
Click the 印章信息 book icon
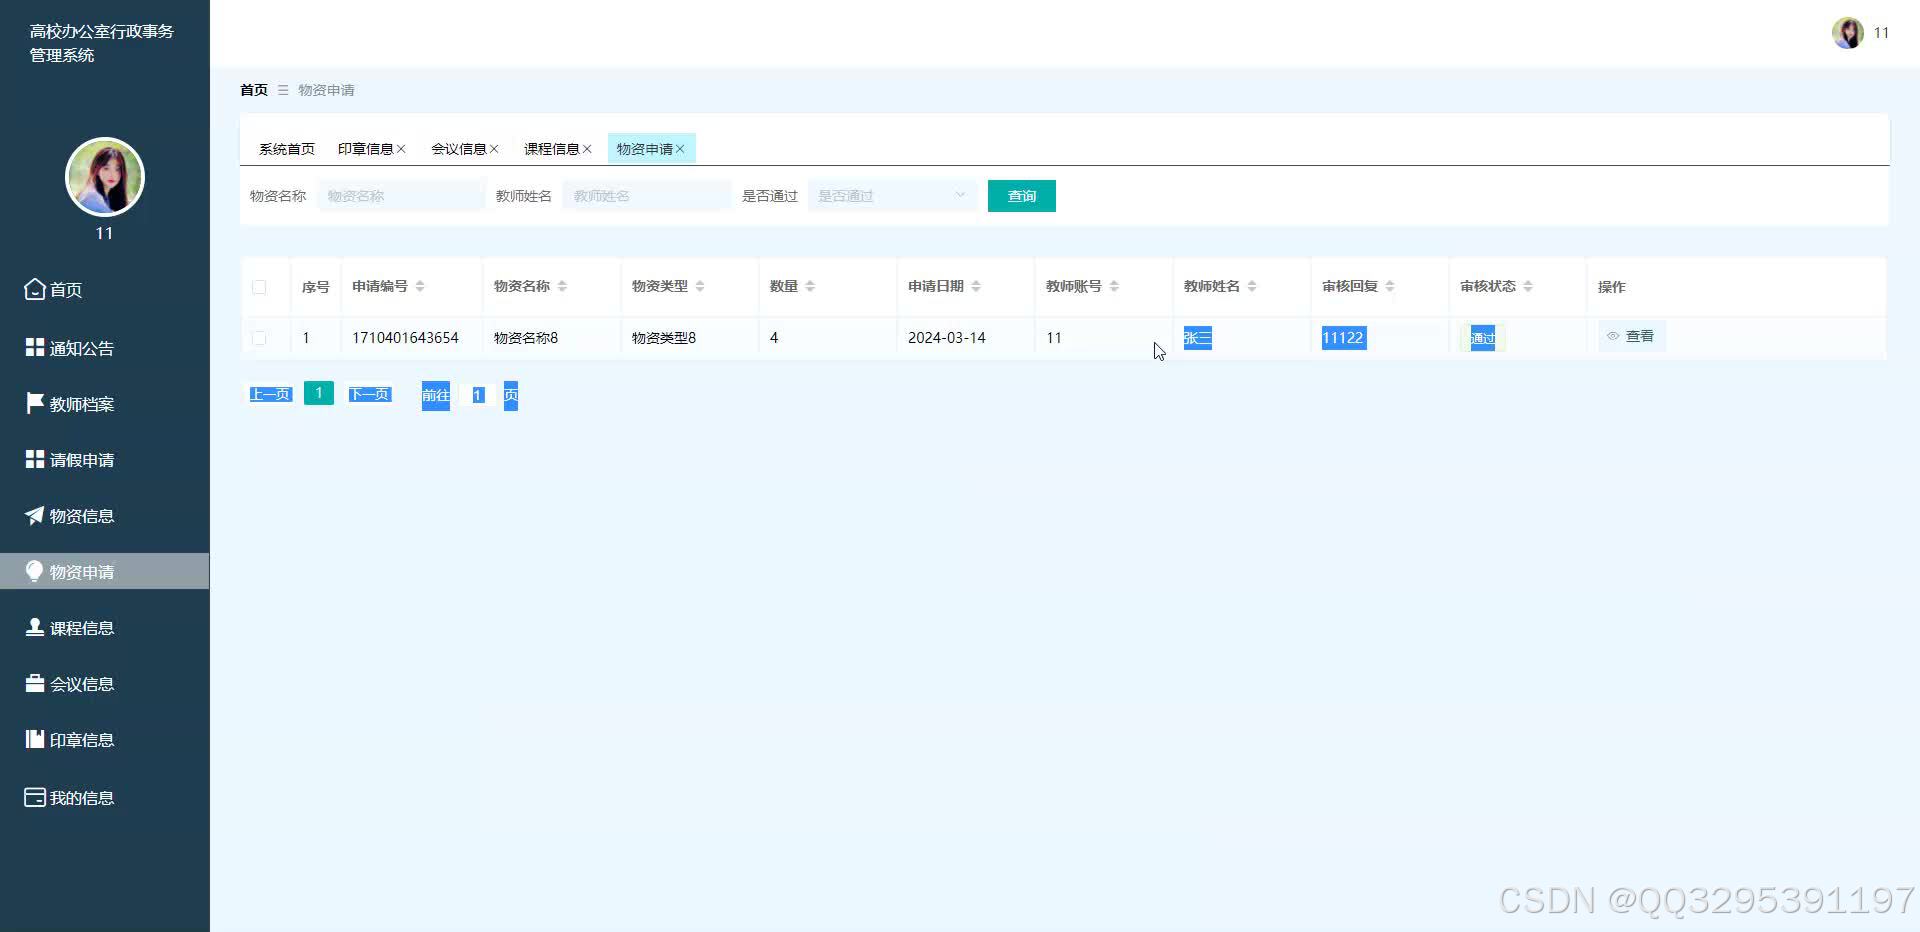click(35, 739)
